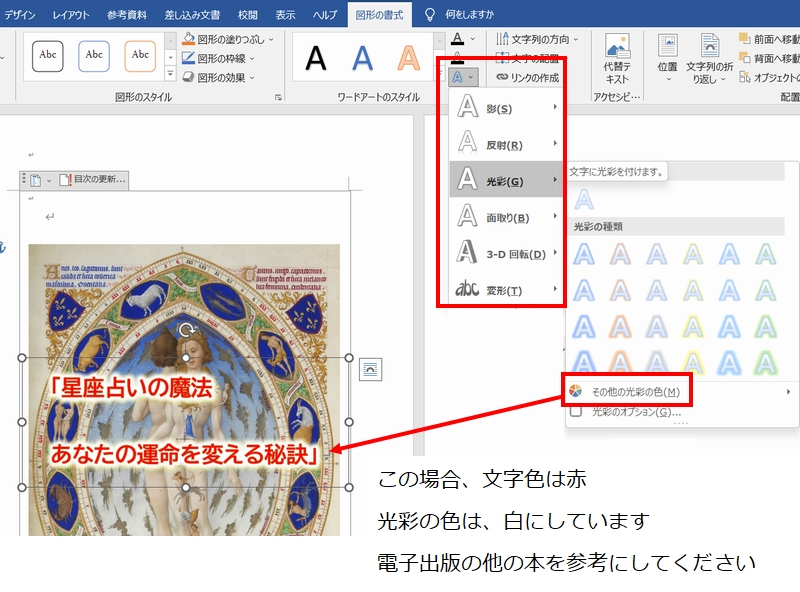Choose third-row gray glow variation
This screenshot has height=592, width=800.
tap(657, 327)
